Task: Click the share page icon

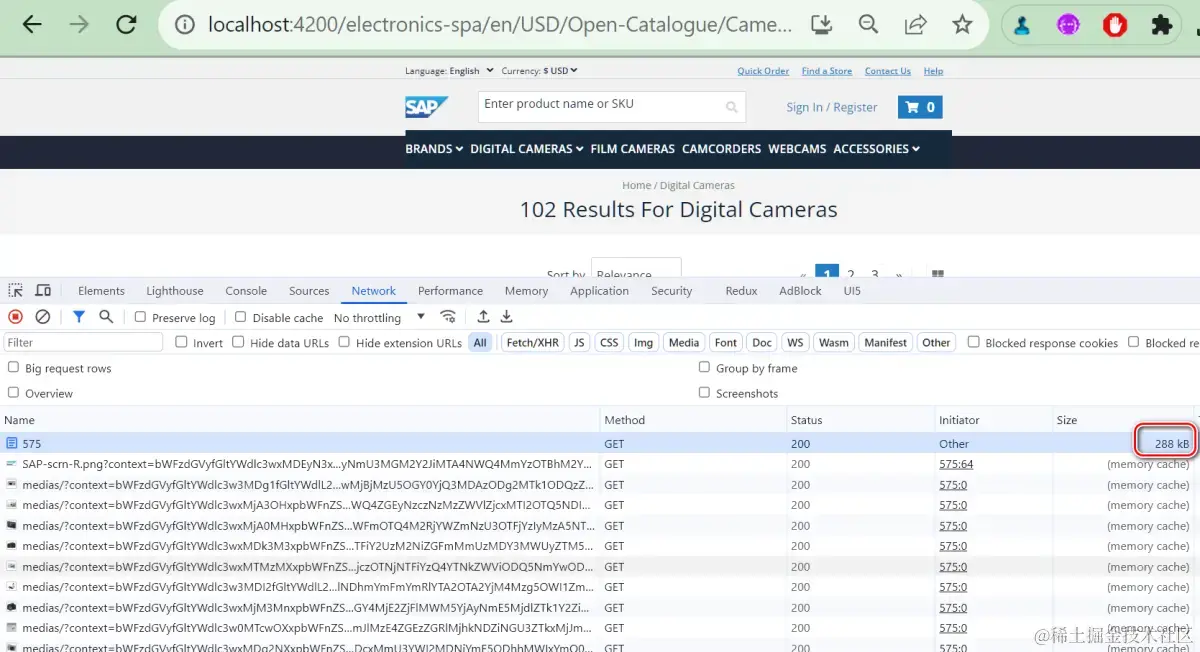Action: coord(915,25)
